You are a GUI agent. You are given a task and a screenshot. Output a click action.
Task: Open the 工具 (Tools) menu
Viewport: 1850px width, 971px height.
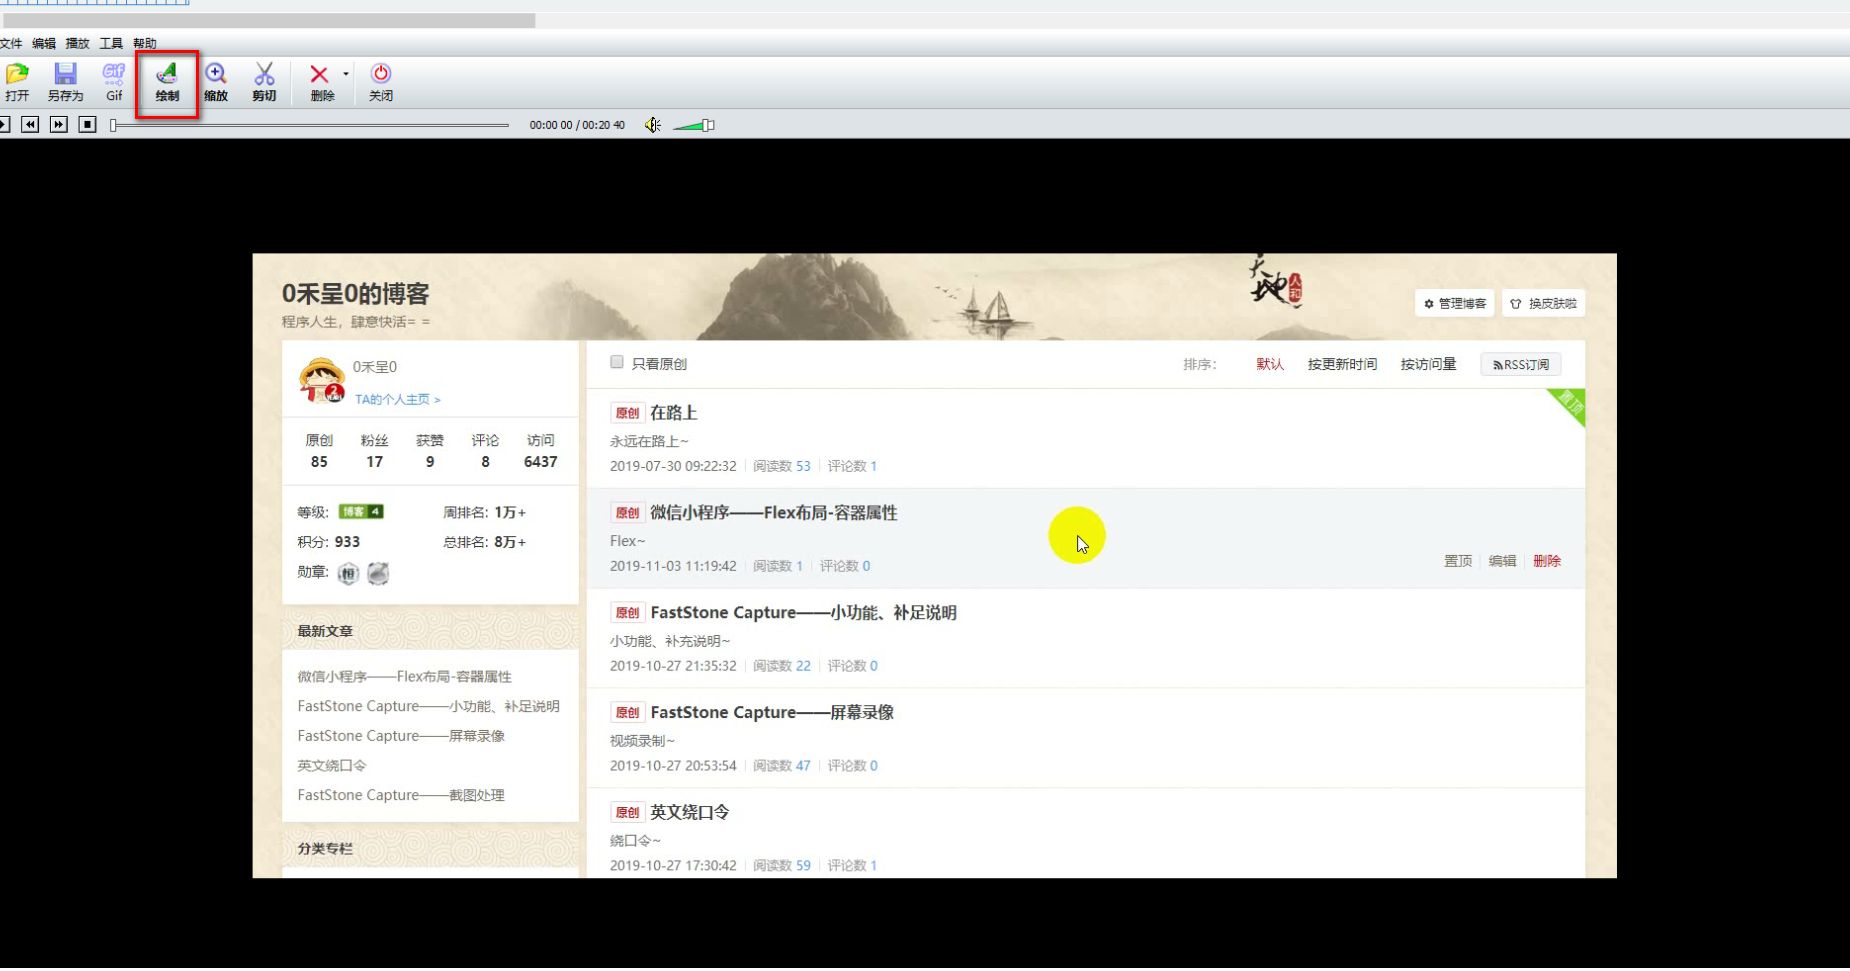111,43
